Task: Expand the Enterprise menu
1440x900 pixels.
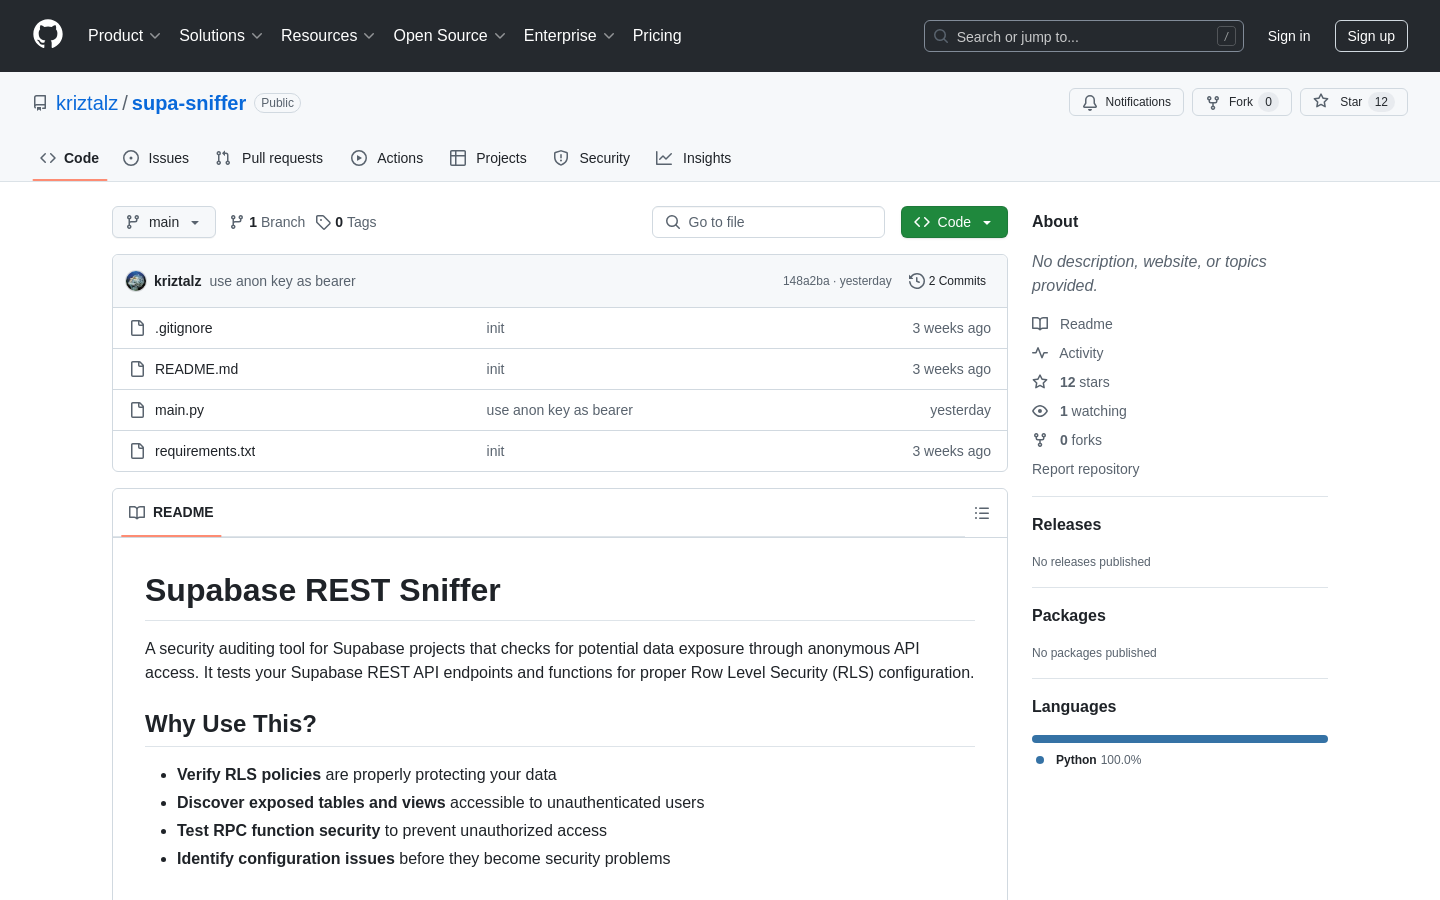Action: (x=569, y=35)
